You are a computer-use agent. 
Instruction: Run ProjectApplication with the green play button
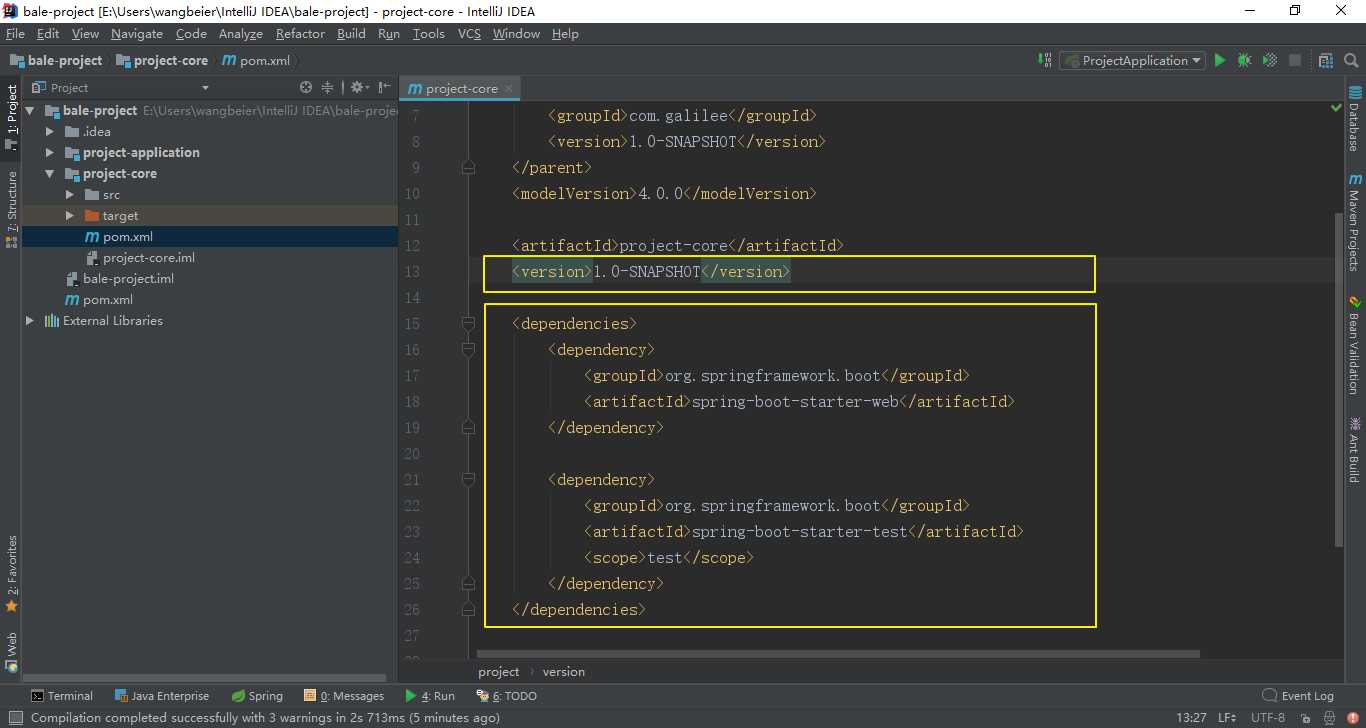[1220, 60]
